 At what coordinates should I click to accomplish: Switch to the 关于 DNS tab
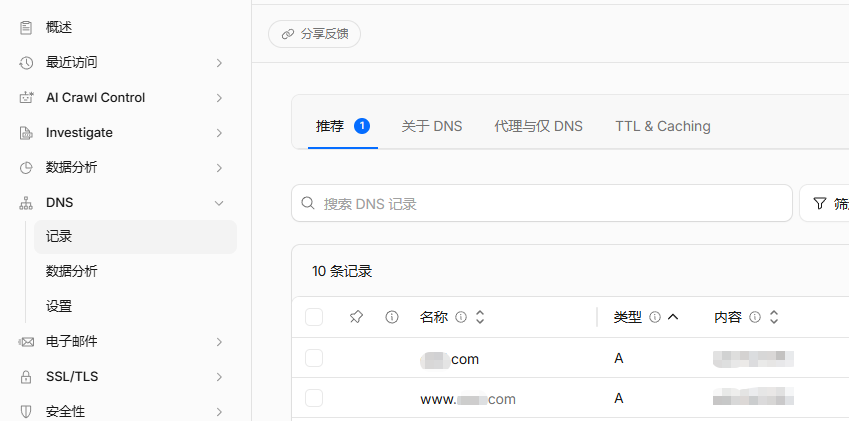click(x=432, y=127)
